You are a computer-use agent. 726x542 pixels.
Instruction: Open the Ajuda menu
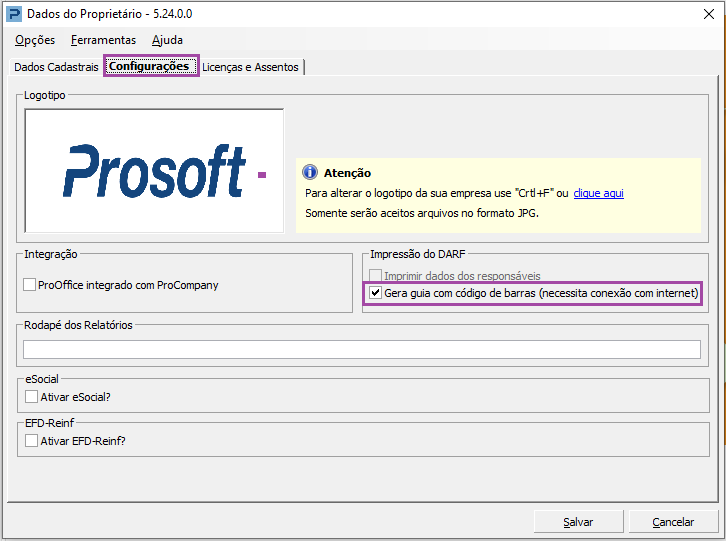[x=167, y=40]
